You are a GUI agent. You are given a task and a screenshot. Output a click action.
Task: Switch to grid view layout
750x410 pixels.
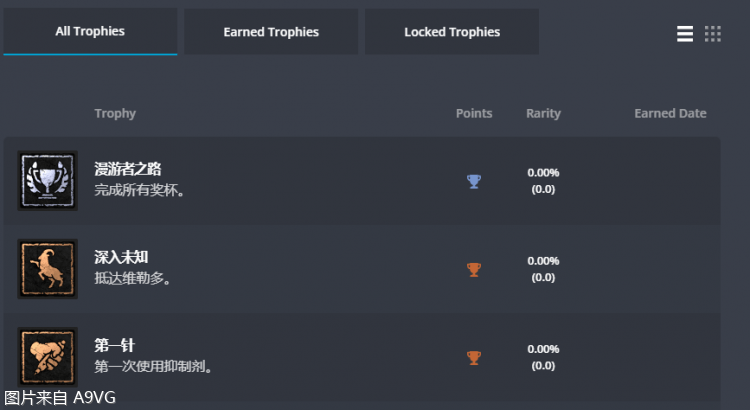pos(713,34)
